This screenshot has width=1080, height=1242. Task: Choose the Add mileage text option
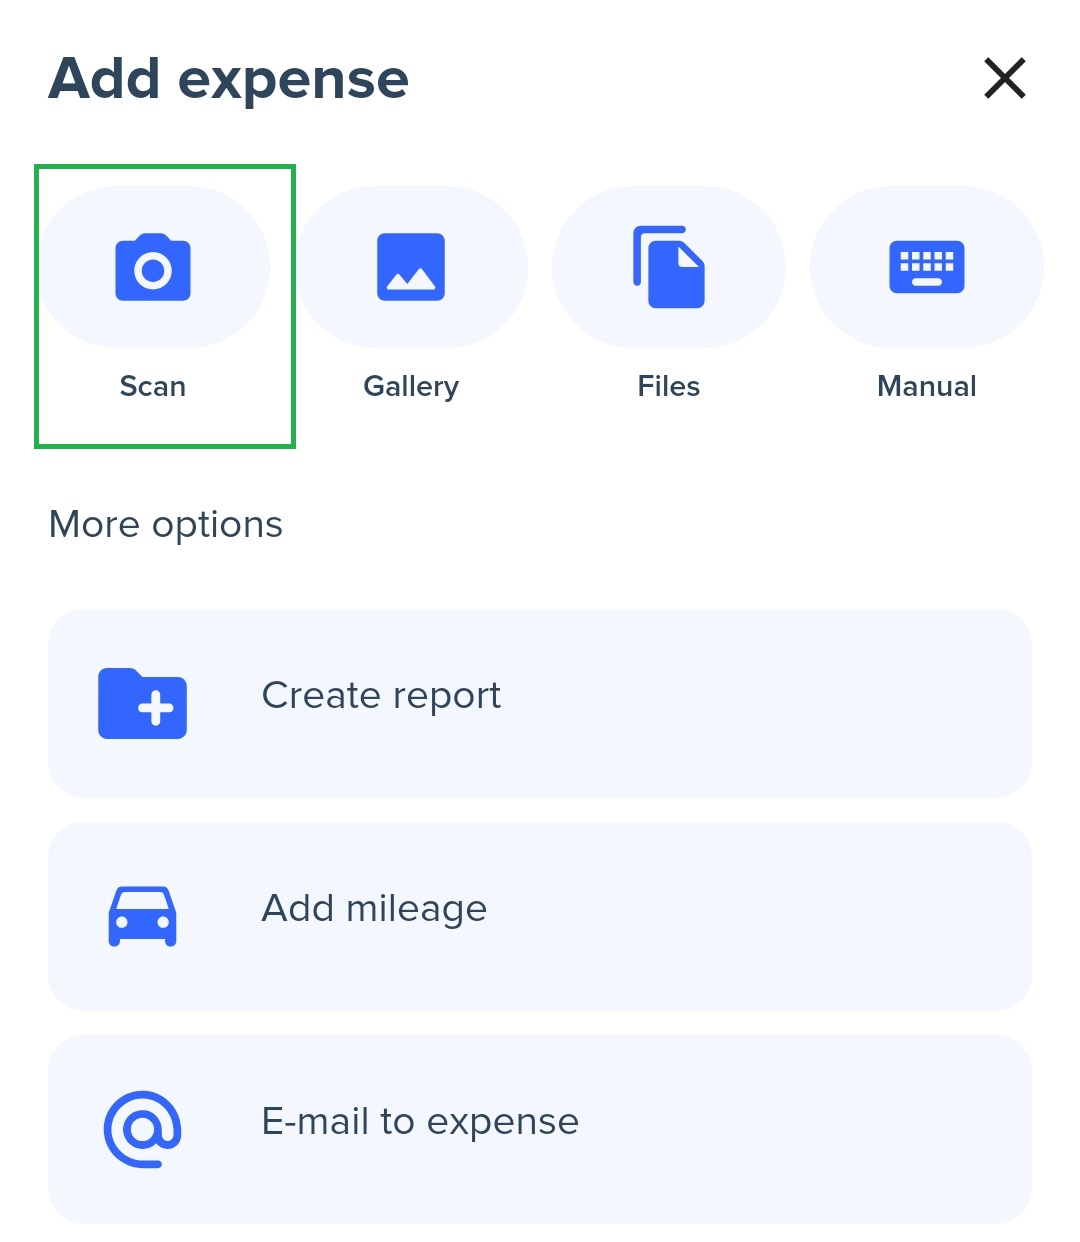tap(374, 909)
